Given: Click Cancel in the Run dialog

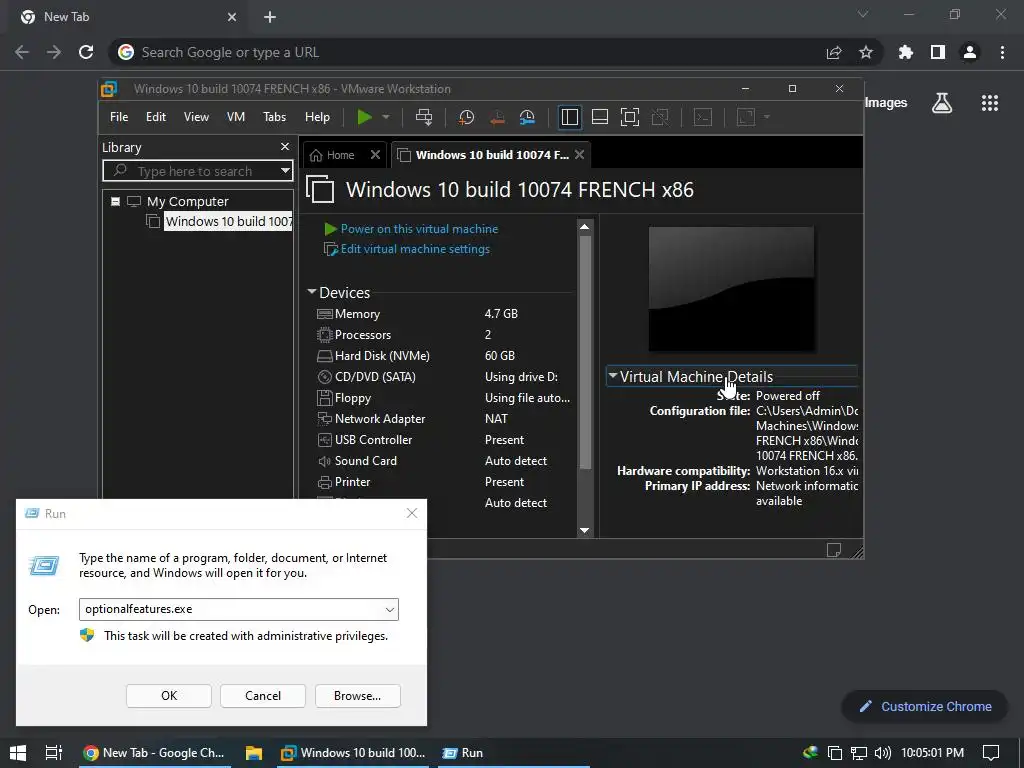Looking at the screenshot, I should click(263, 696).
